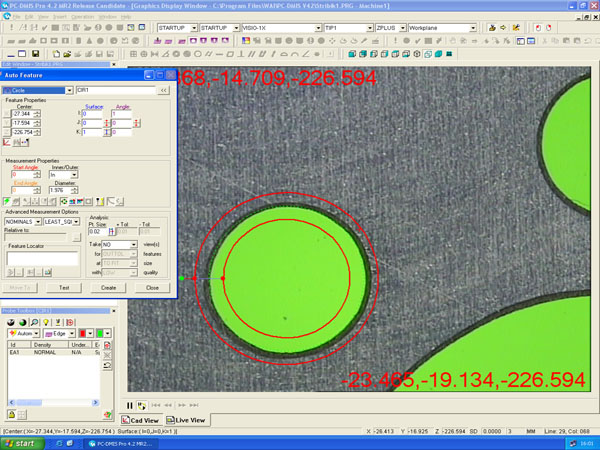Click the flip vector icon beside Surface K field
The image size is (600, 450).
[107, 132]
